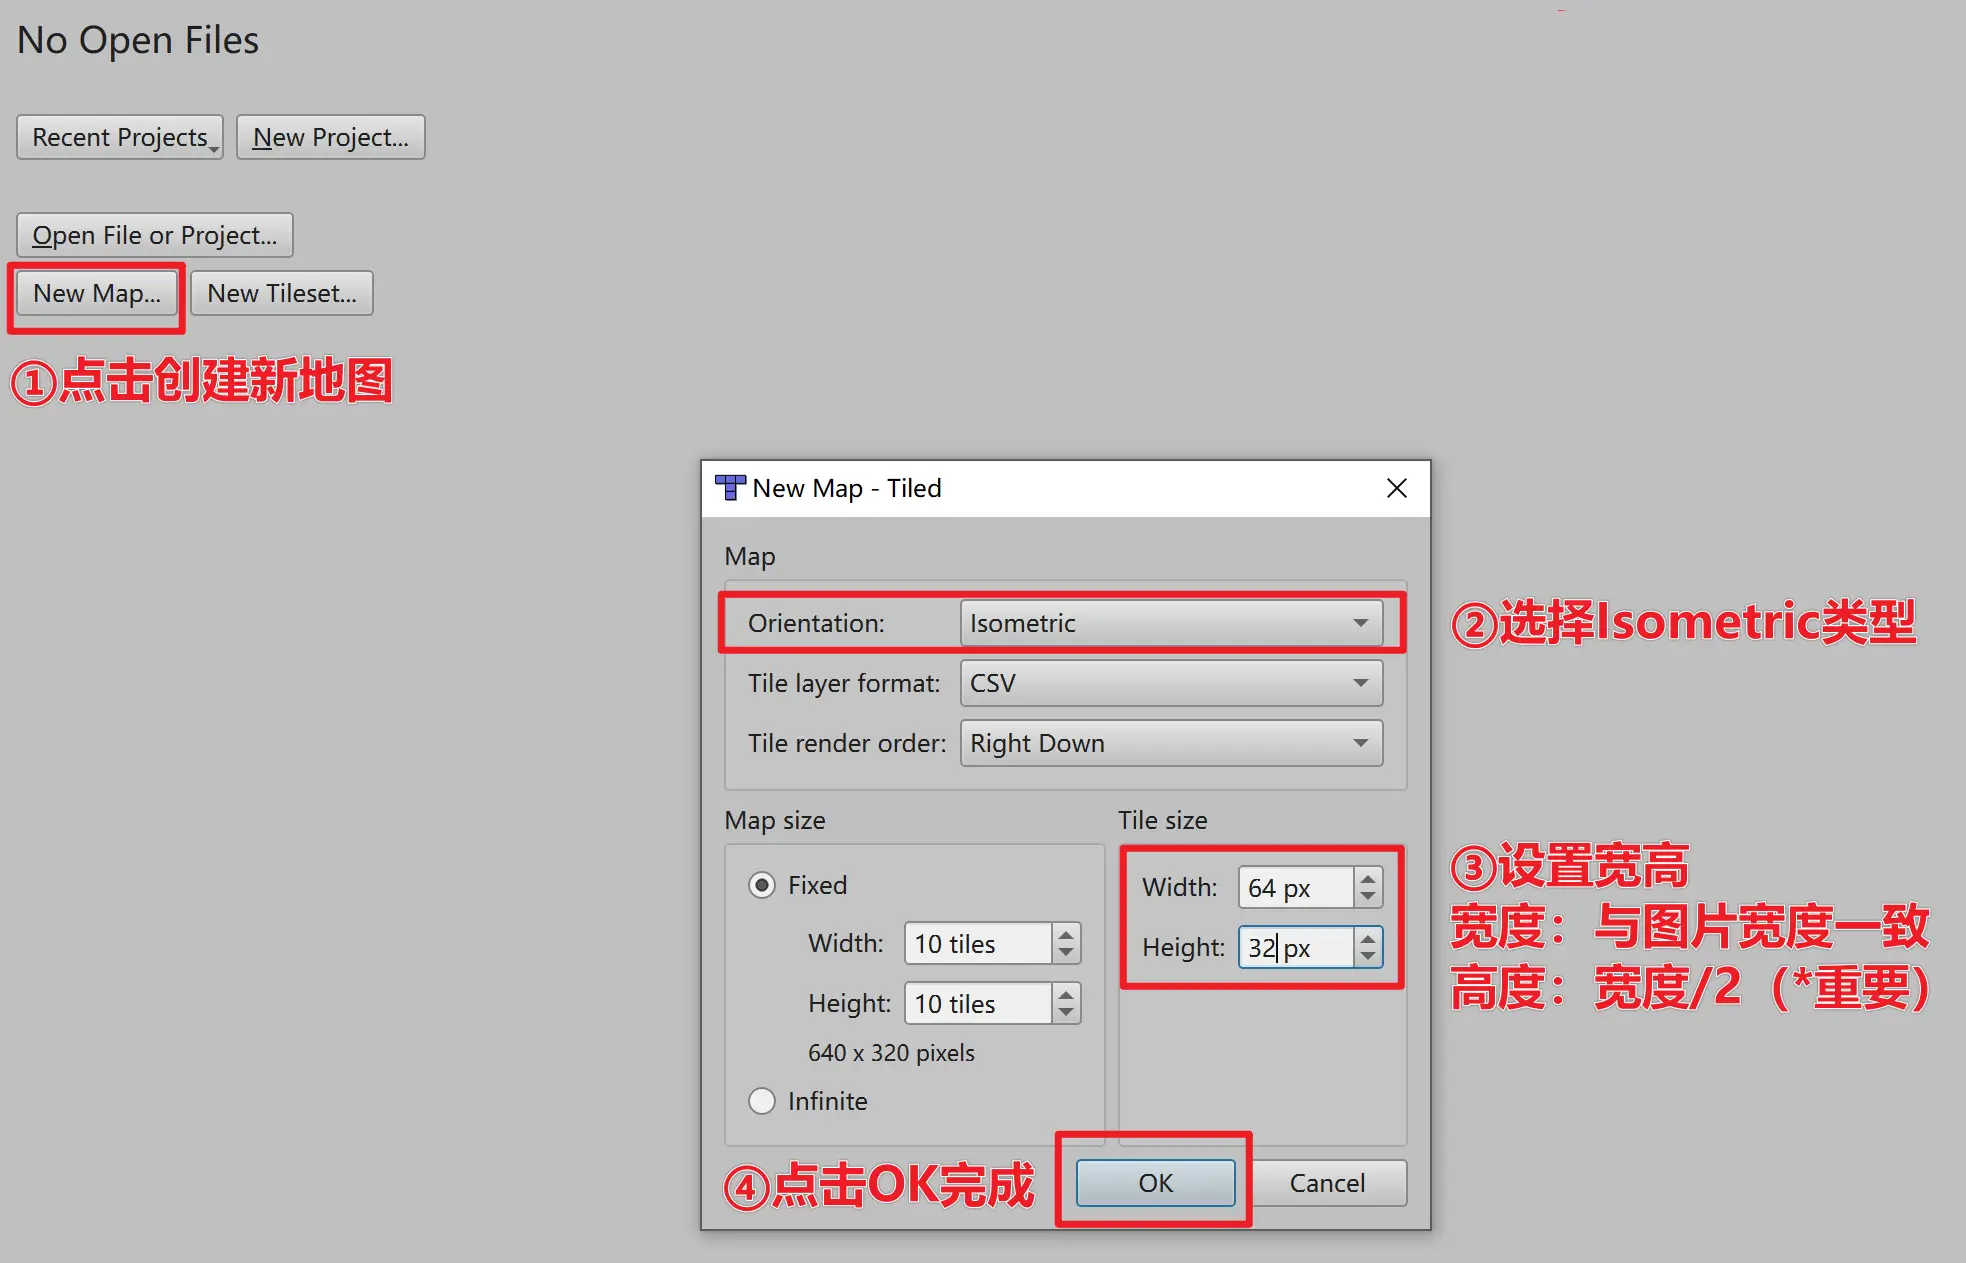Click the New Tileset... button

(x=281, y=293)
